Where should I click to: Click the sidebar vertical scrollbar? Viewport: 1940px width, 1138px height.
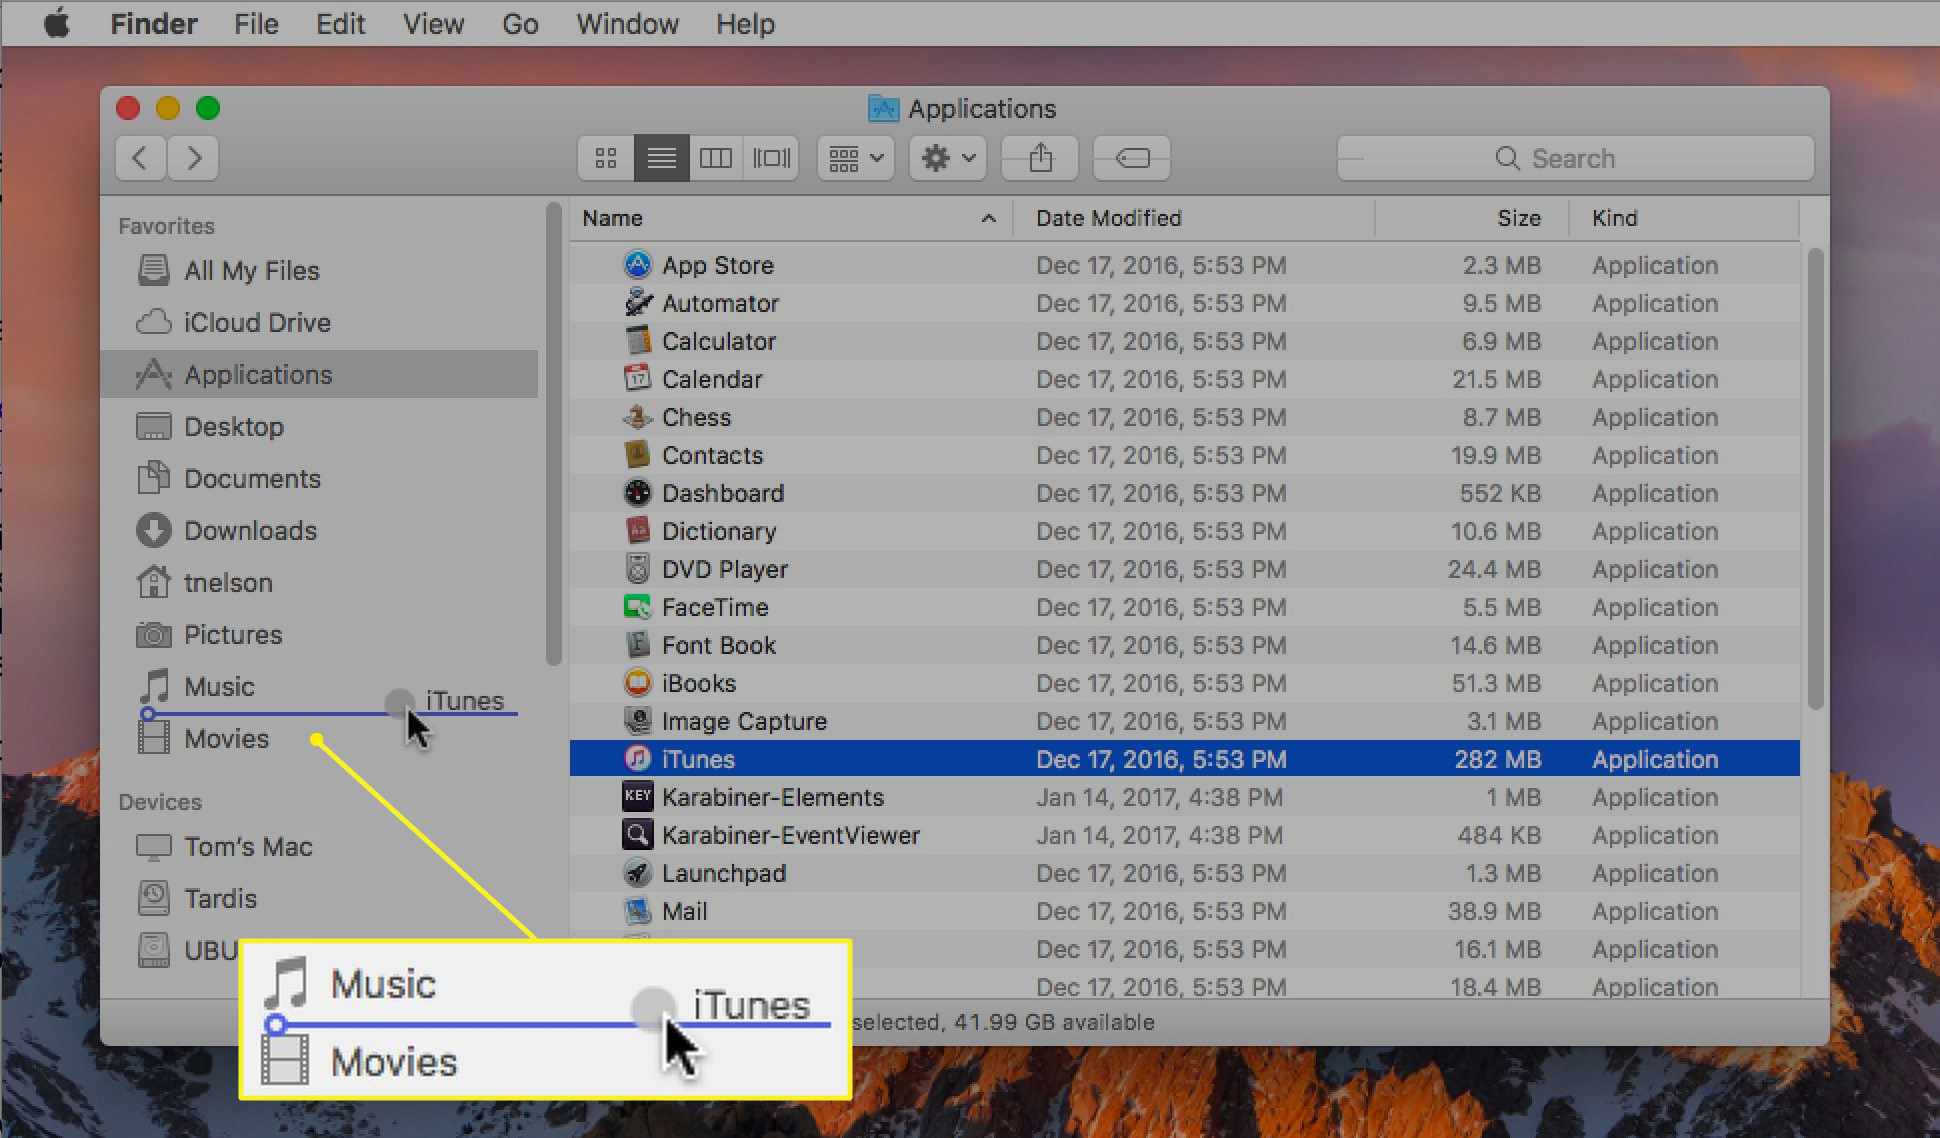pyautogui.click(x=553, y=434)
